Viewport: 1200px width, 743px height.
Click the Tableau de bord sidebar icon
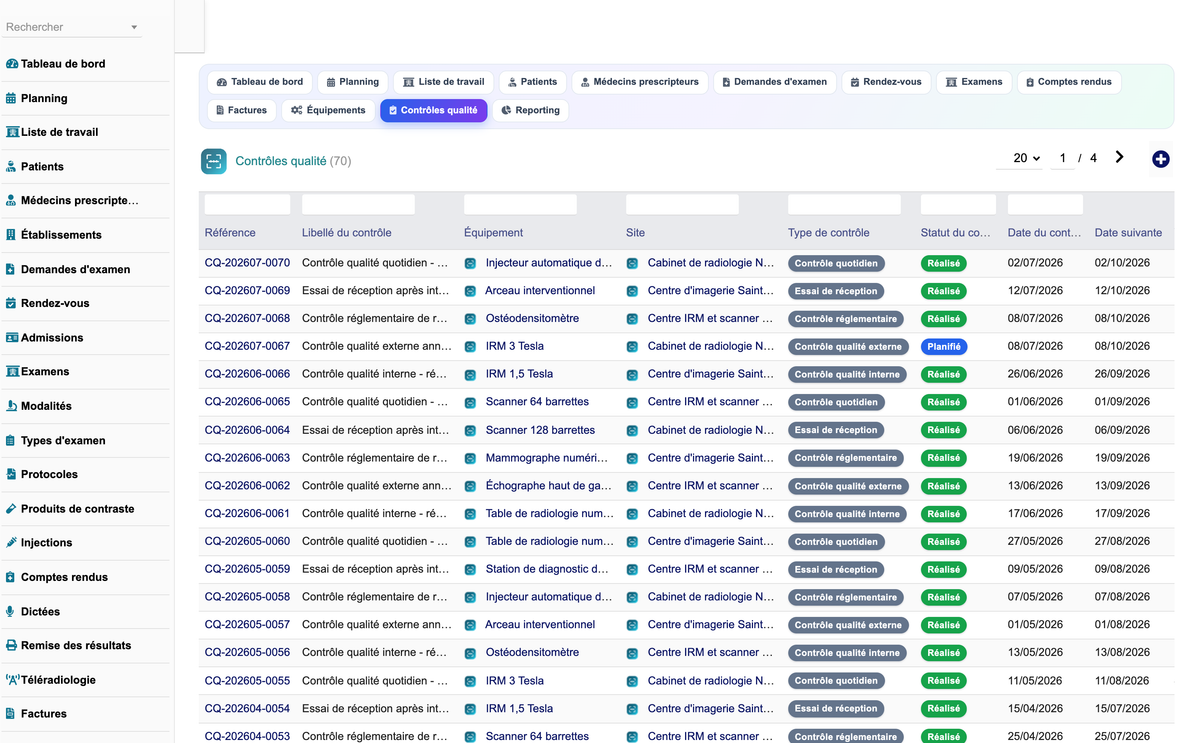[x=12, y=64]
